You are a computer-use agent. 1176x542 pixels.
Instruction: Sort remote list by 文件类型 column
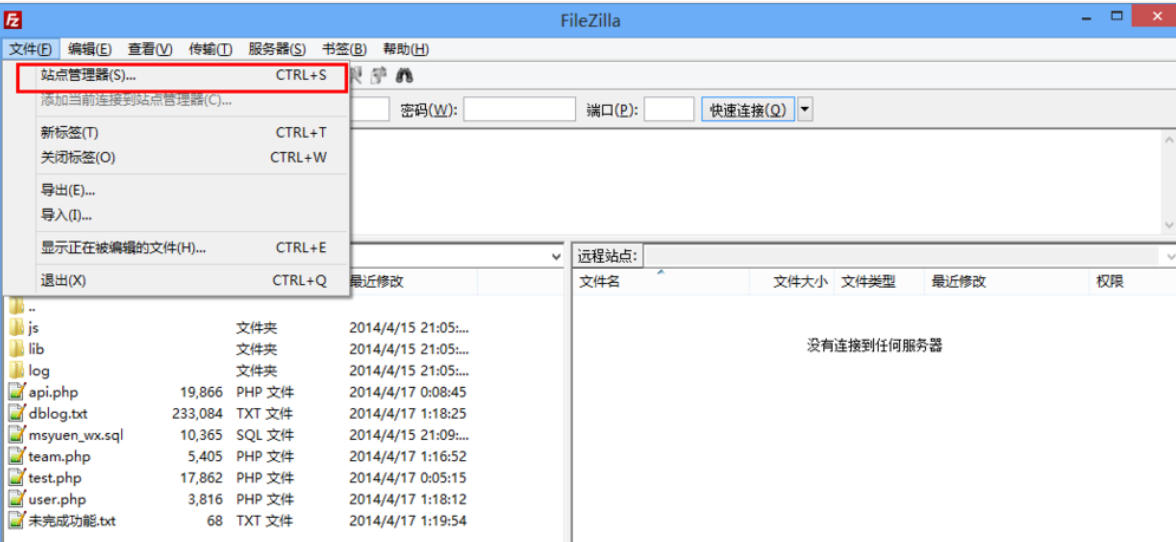point(879,282)
